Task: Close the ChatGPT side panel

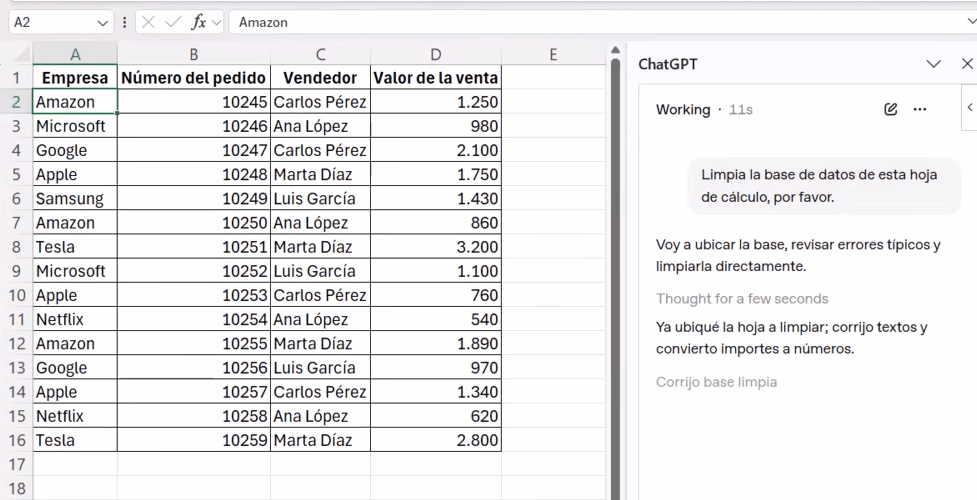Action: 967,64
